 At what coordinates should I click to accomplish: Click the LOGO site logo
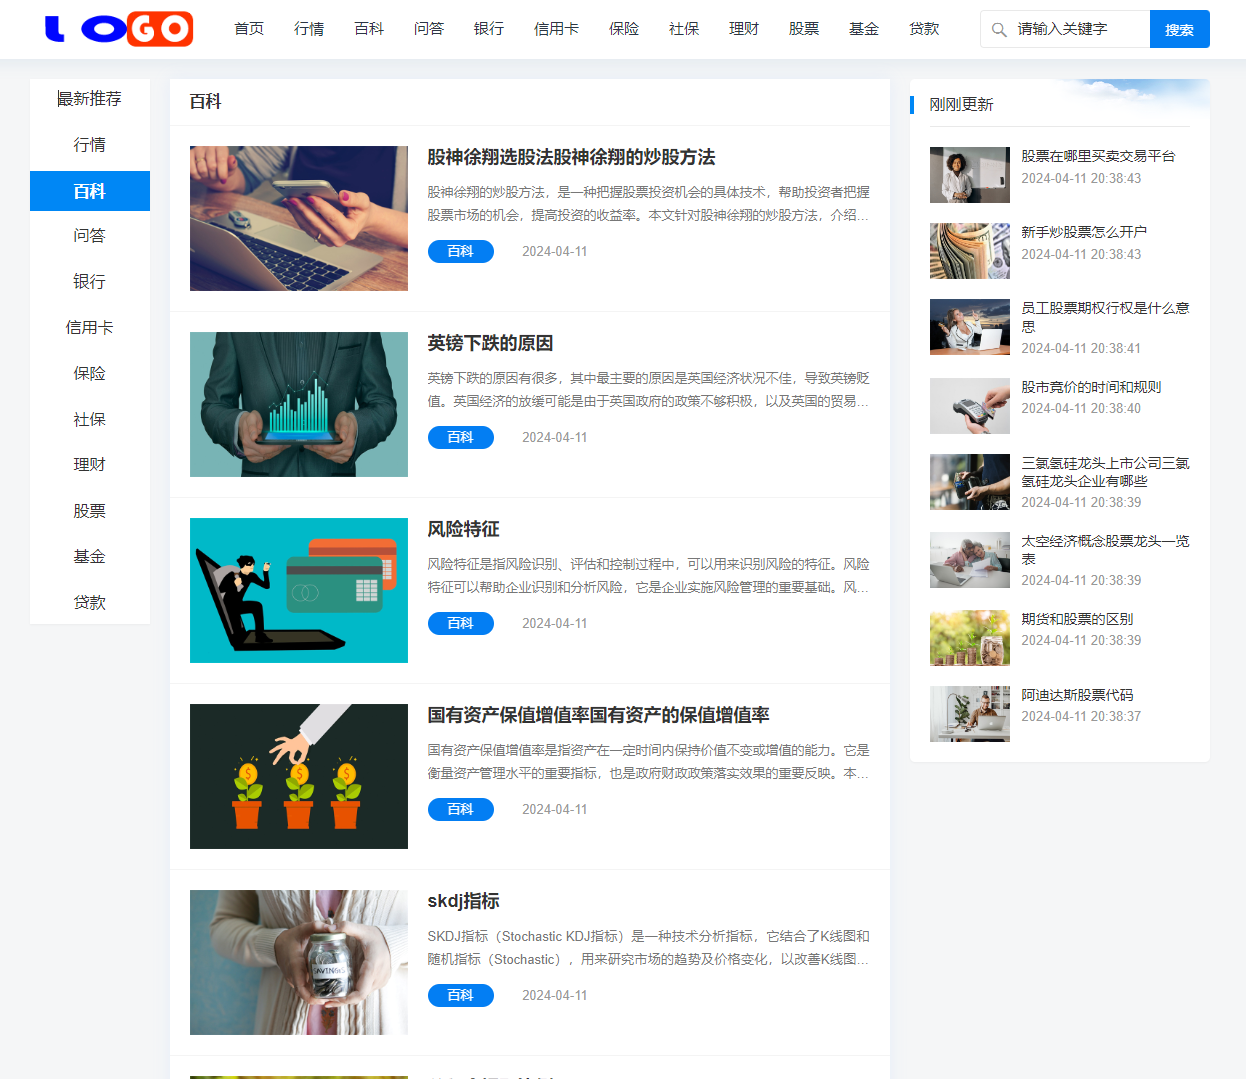coord(119,29)
